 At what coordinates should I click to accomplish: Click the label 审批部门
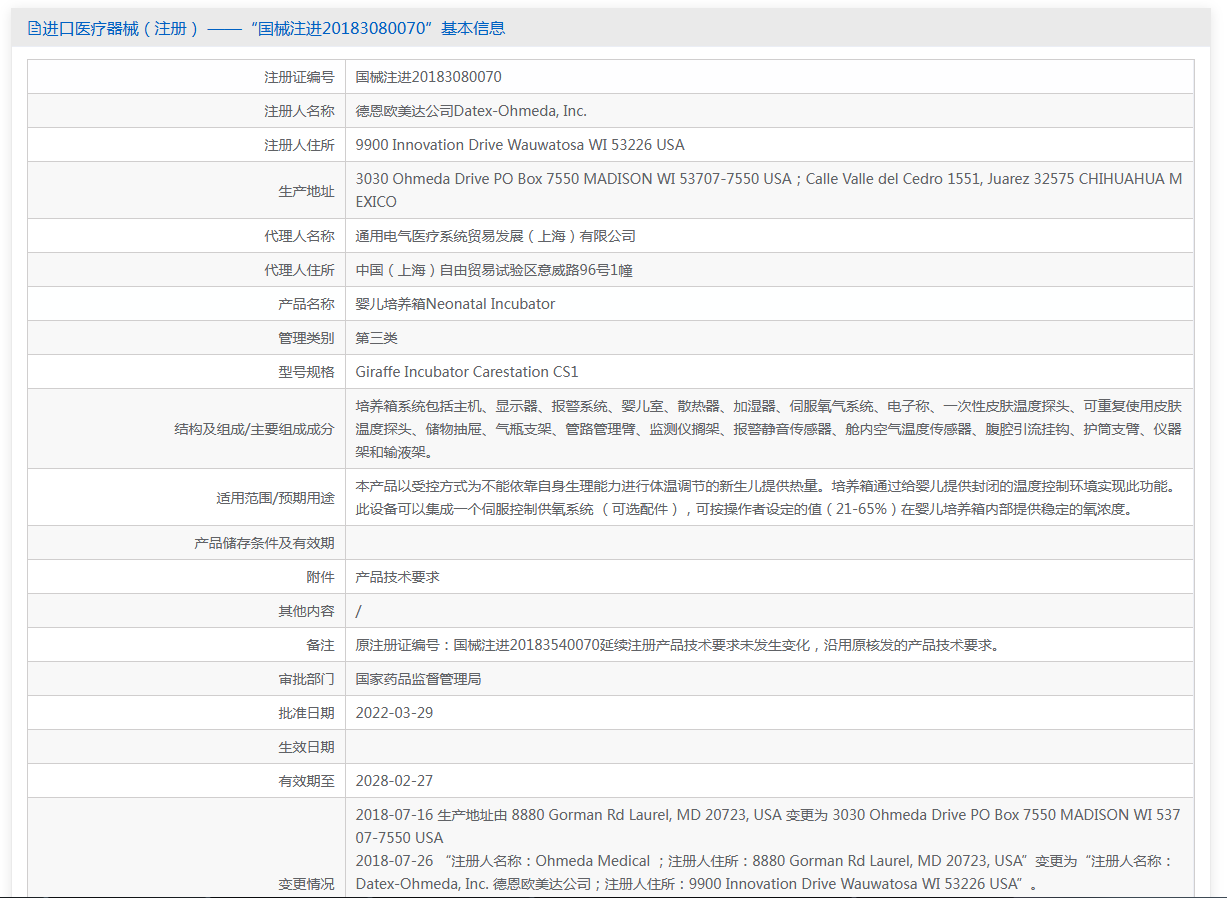pos(306,679)
